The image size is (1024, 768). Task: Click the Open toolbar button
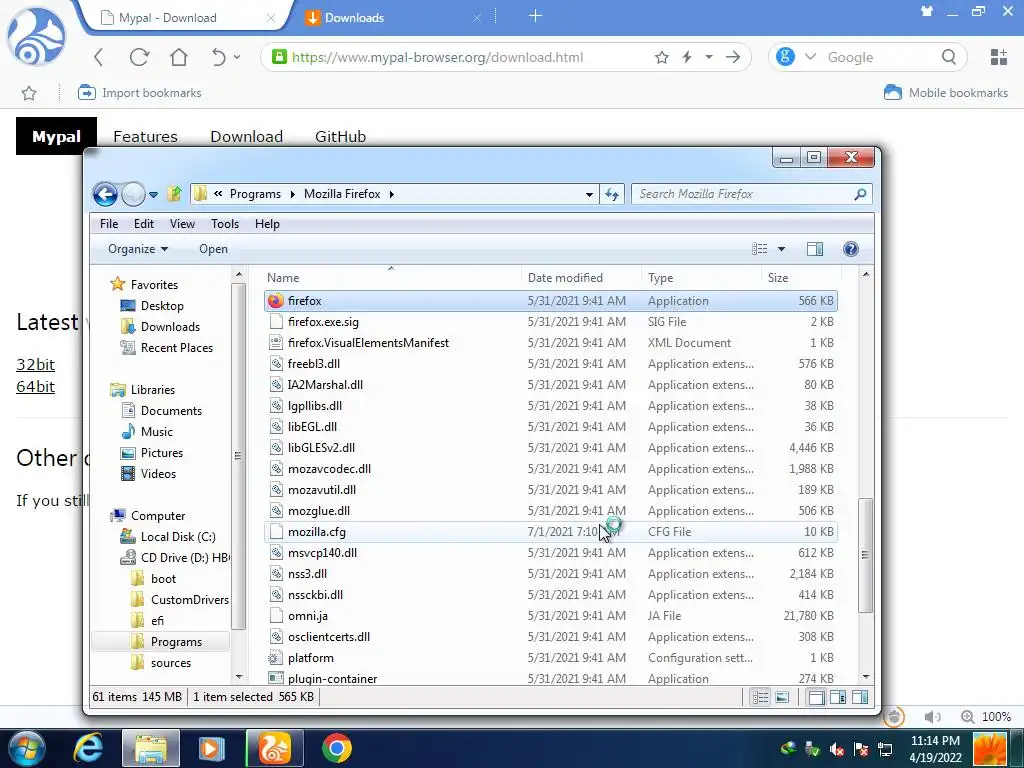(214, 249)
